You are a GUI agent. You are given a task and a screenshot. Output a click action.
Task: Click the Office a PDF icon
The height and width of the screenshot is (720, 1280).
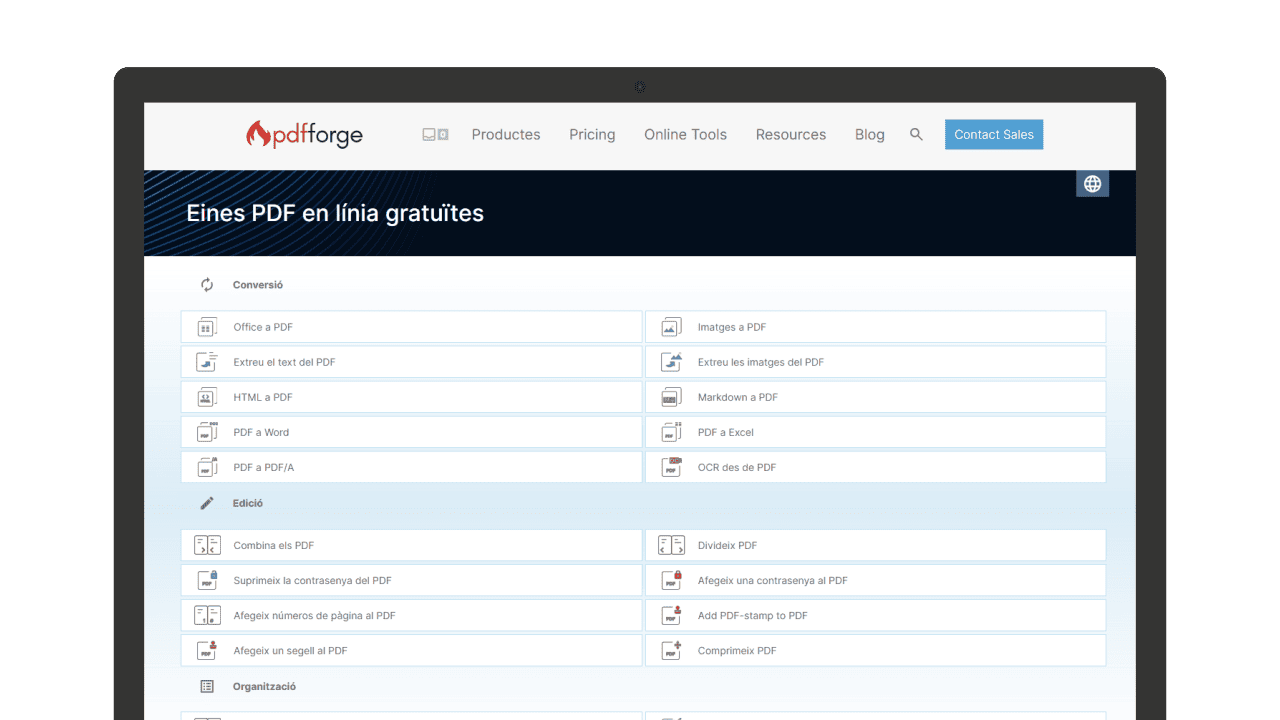[207, 327]
